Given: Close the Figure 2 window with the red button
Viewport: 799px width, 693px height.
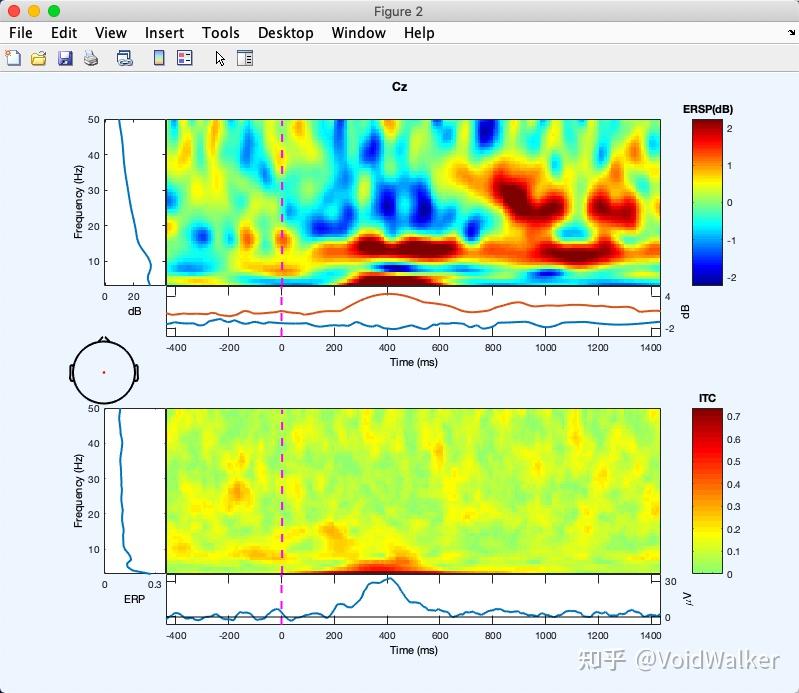Looking at the screenshot, I should tap(14, 11).
